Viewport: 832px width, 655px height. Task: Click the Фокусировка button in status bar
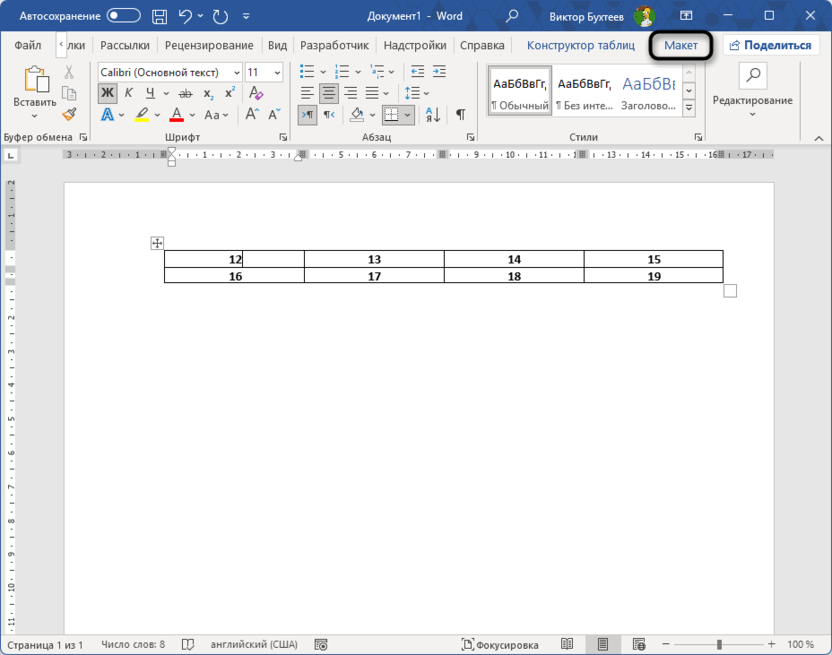click(499, 645)
